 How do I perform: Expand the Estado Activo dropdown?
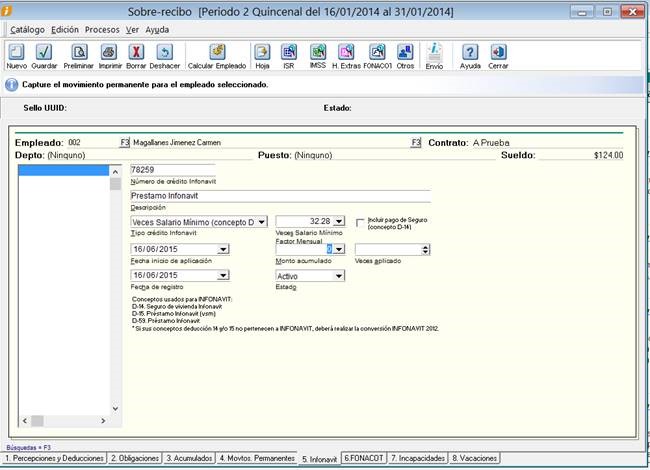tap(339, 276)
